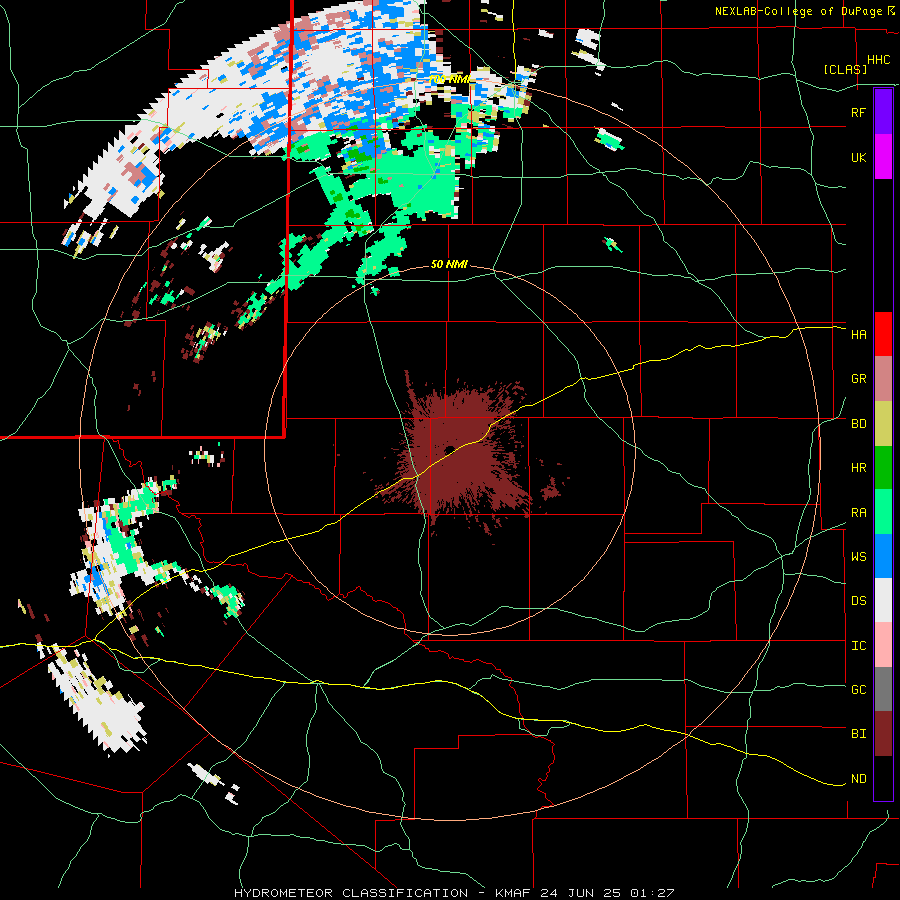This screenshot has width=900, height=900.
Task: Click the 'HA' legend label
Action: pyautogui.click(x=858, y=334)
